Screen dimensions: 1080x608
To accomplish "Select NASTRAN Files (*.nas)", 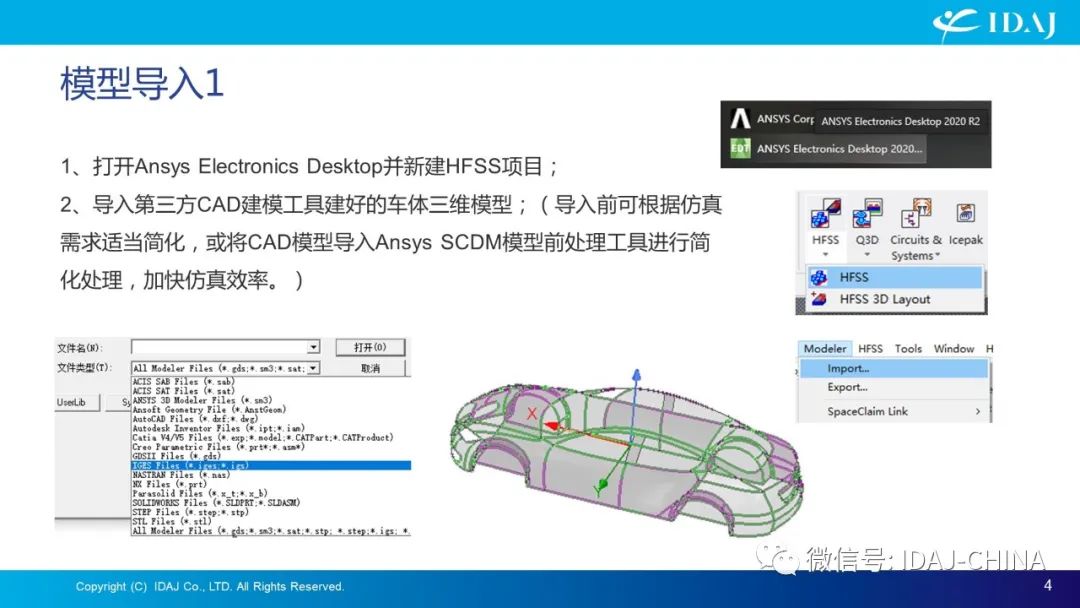I will click(271, 475).
